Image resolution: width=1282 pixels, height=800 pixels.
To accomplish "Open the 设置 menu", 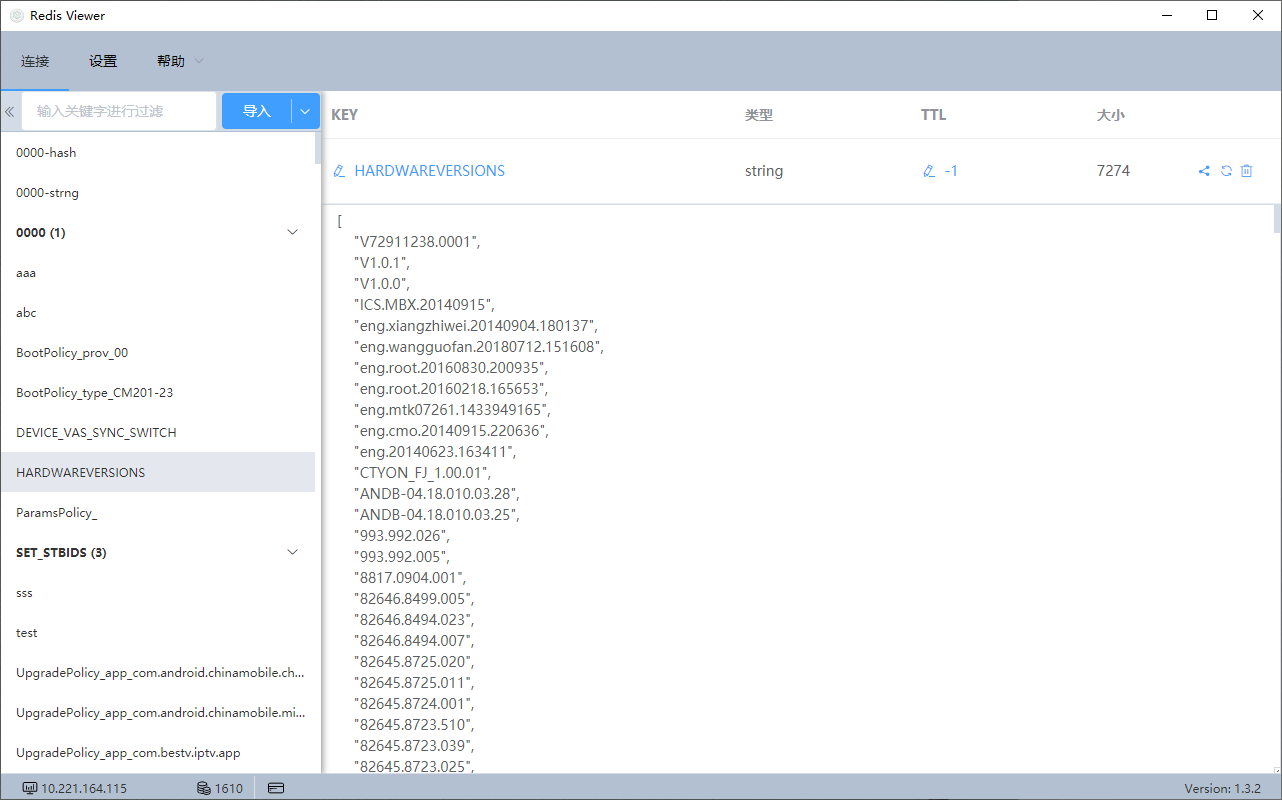I will (103, 61).
